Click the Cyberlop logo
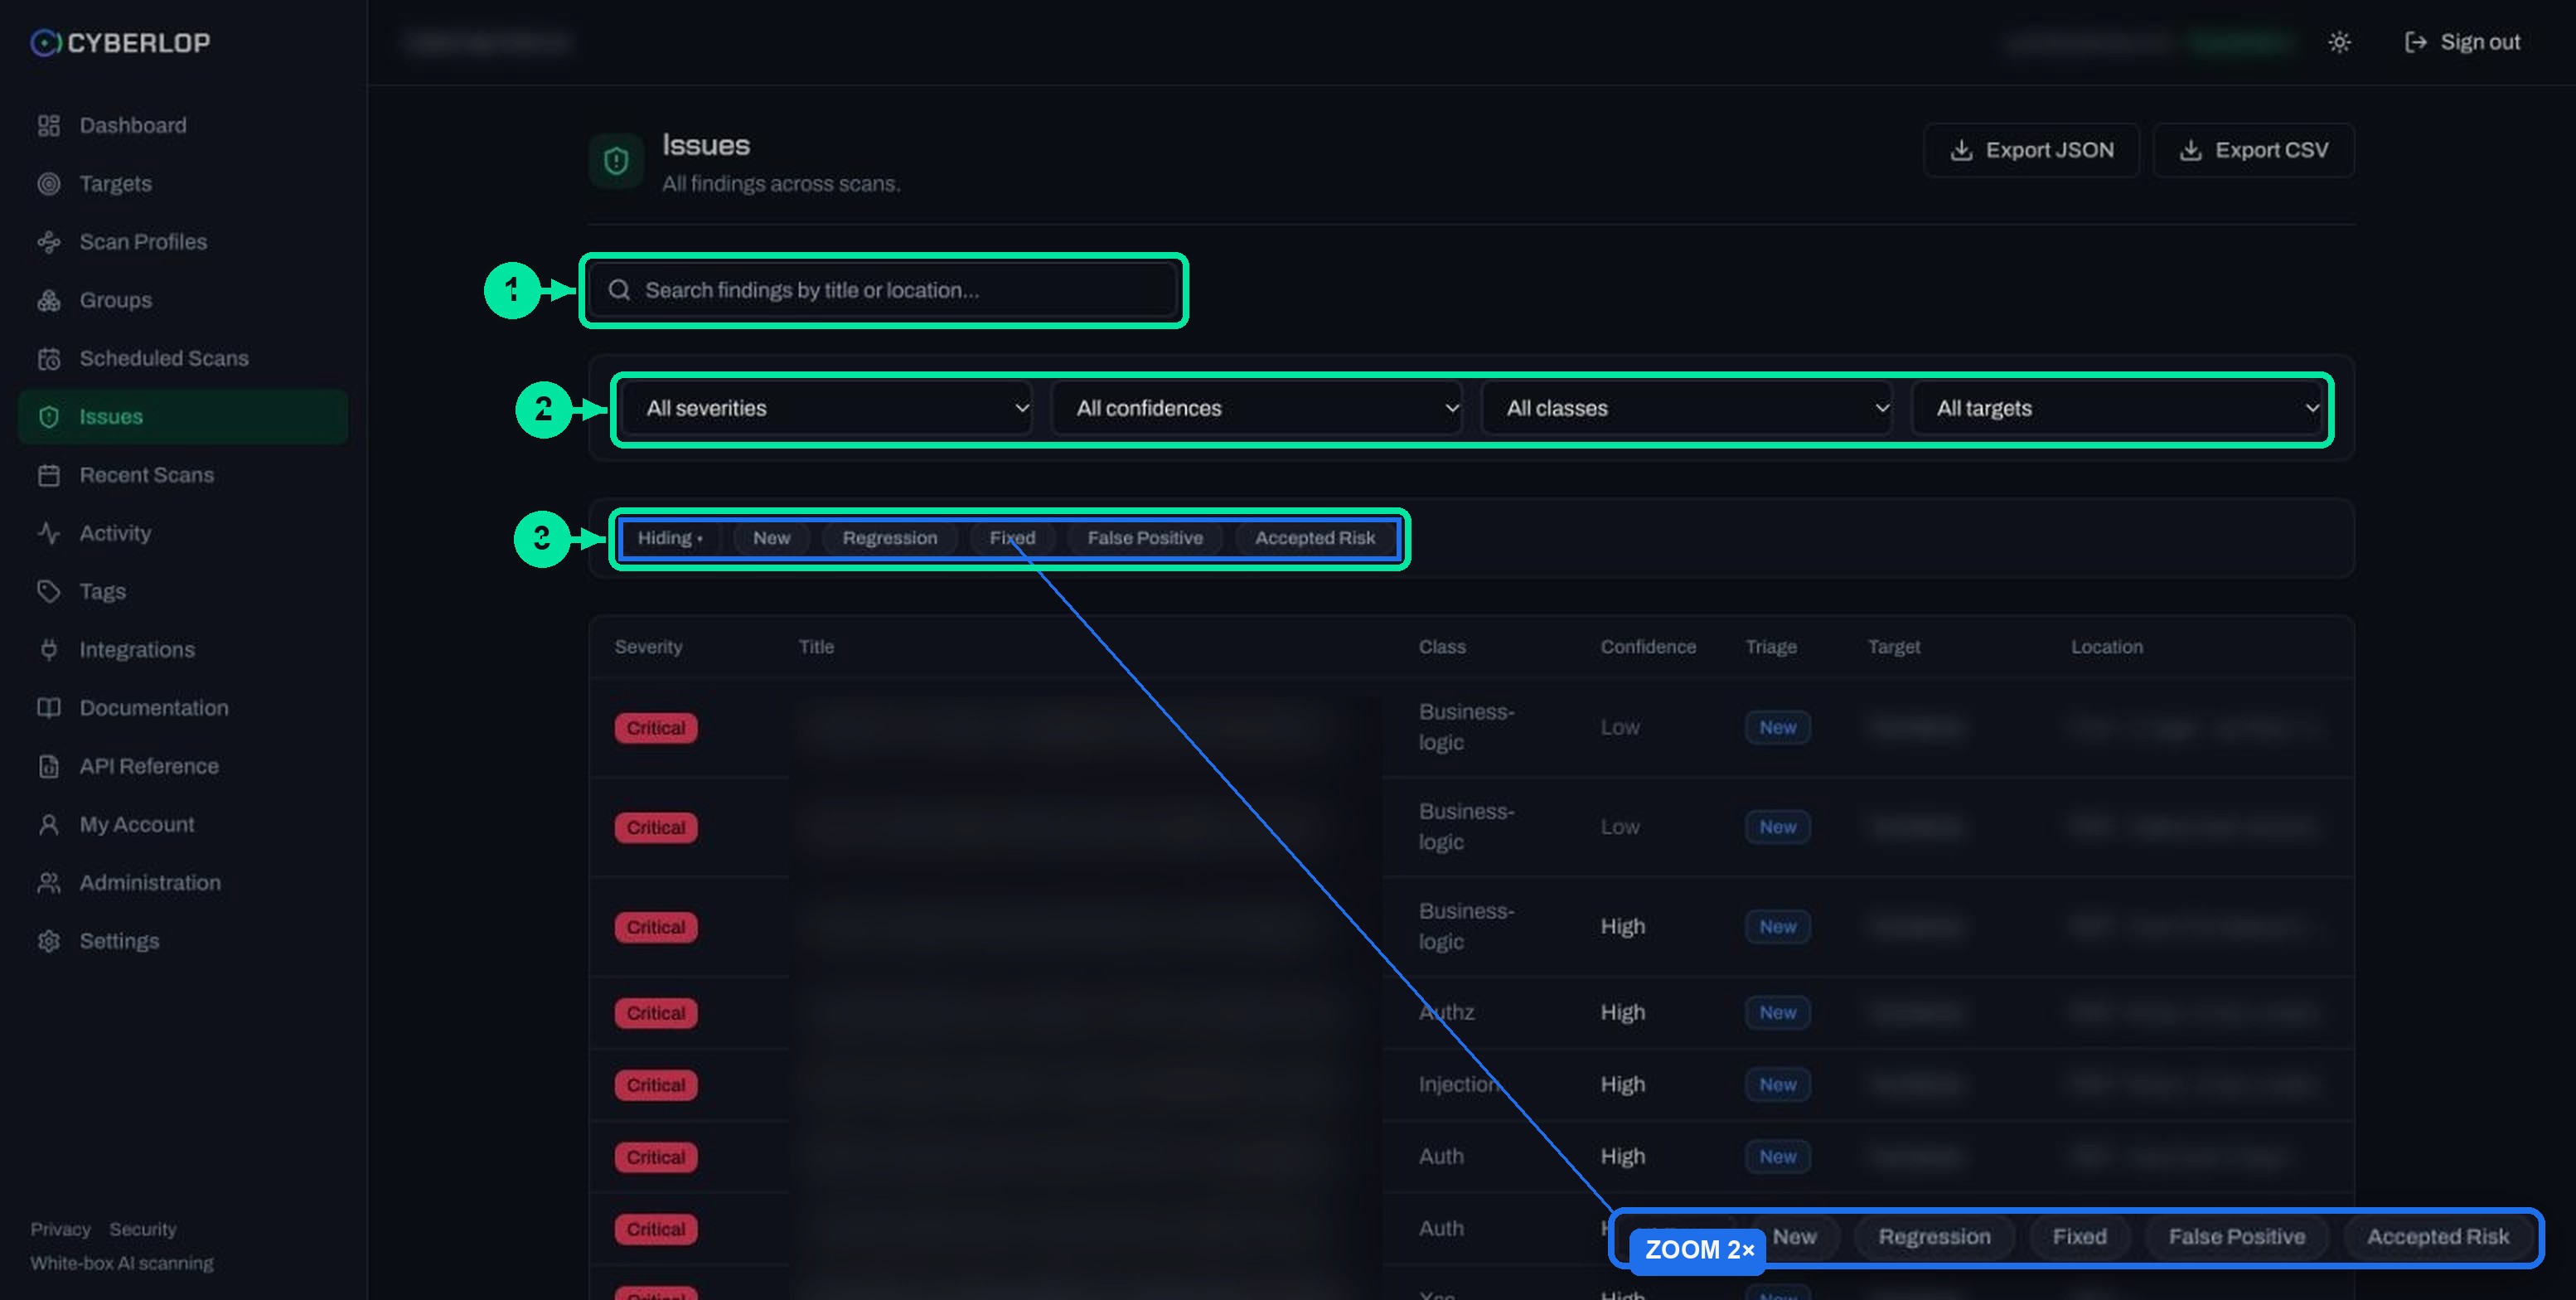Viewport: 2576px width, 1300px height. point(120,42)
